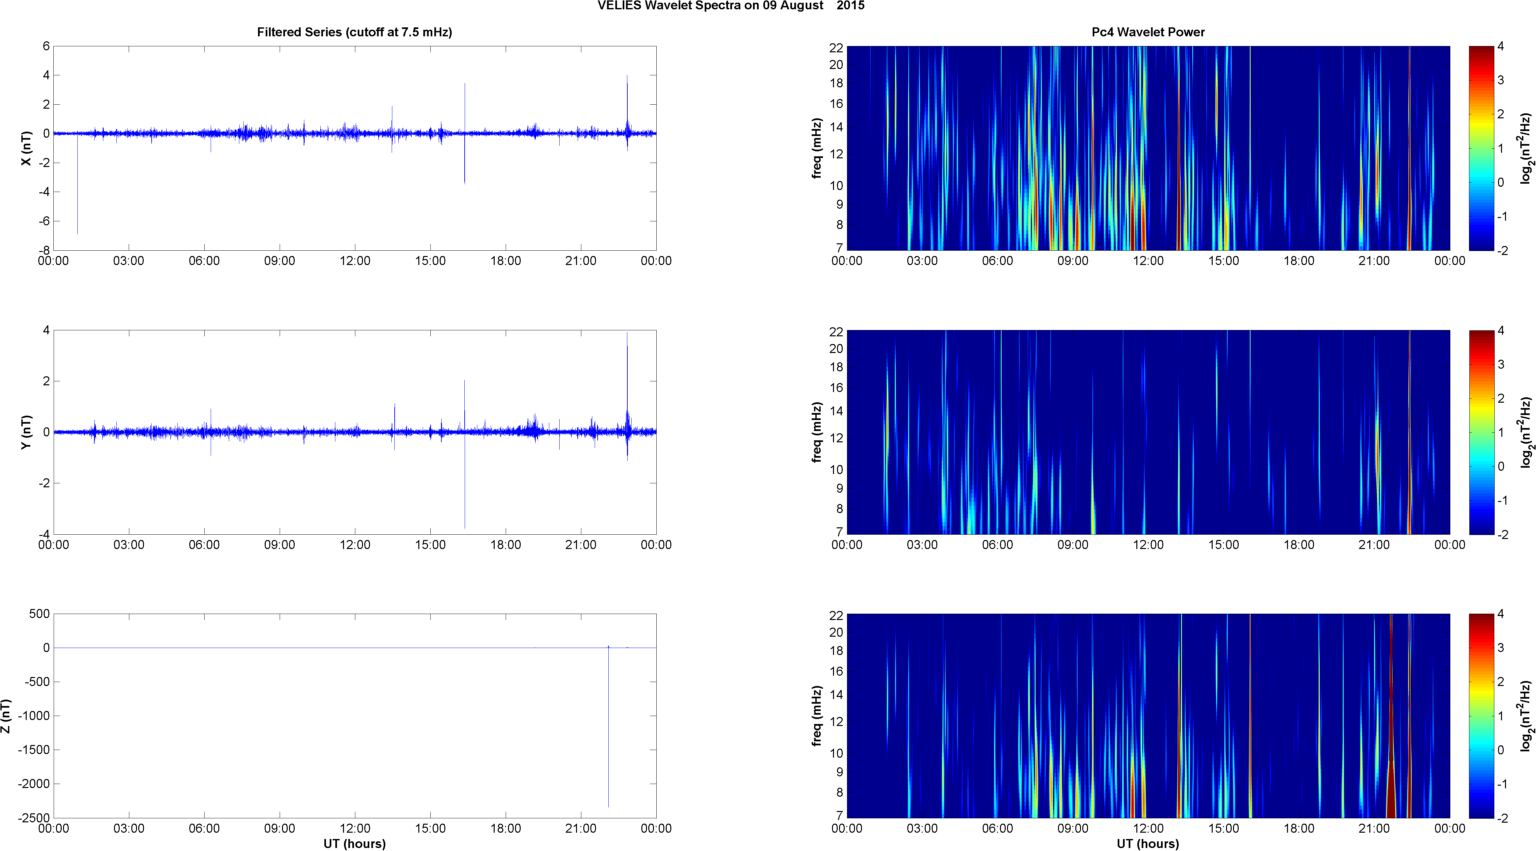Click the middle spectrogram's color scale bar
Image resolution: width=1536 pixels, height=851 pixels.
1481,432
